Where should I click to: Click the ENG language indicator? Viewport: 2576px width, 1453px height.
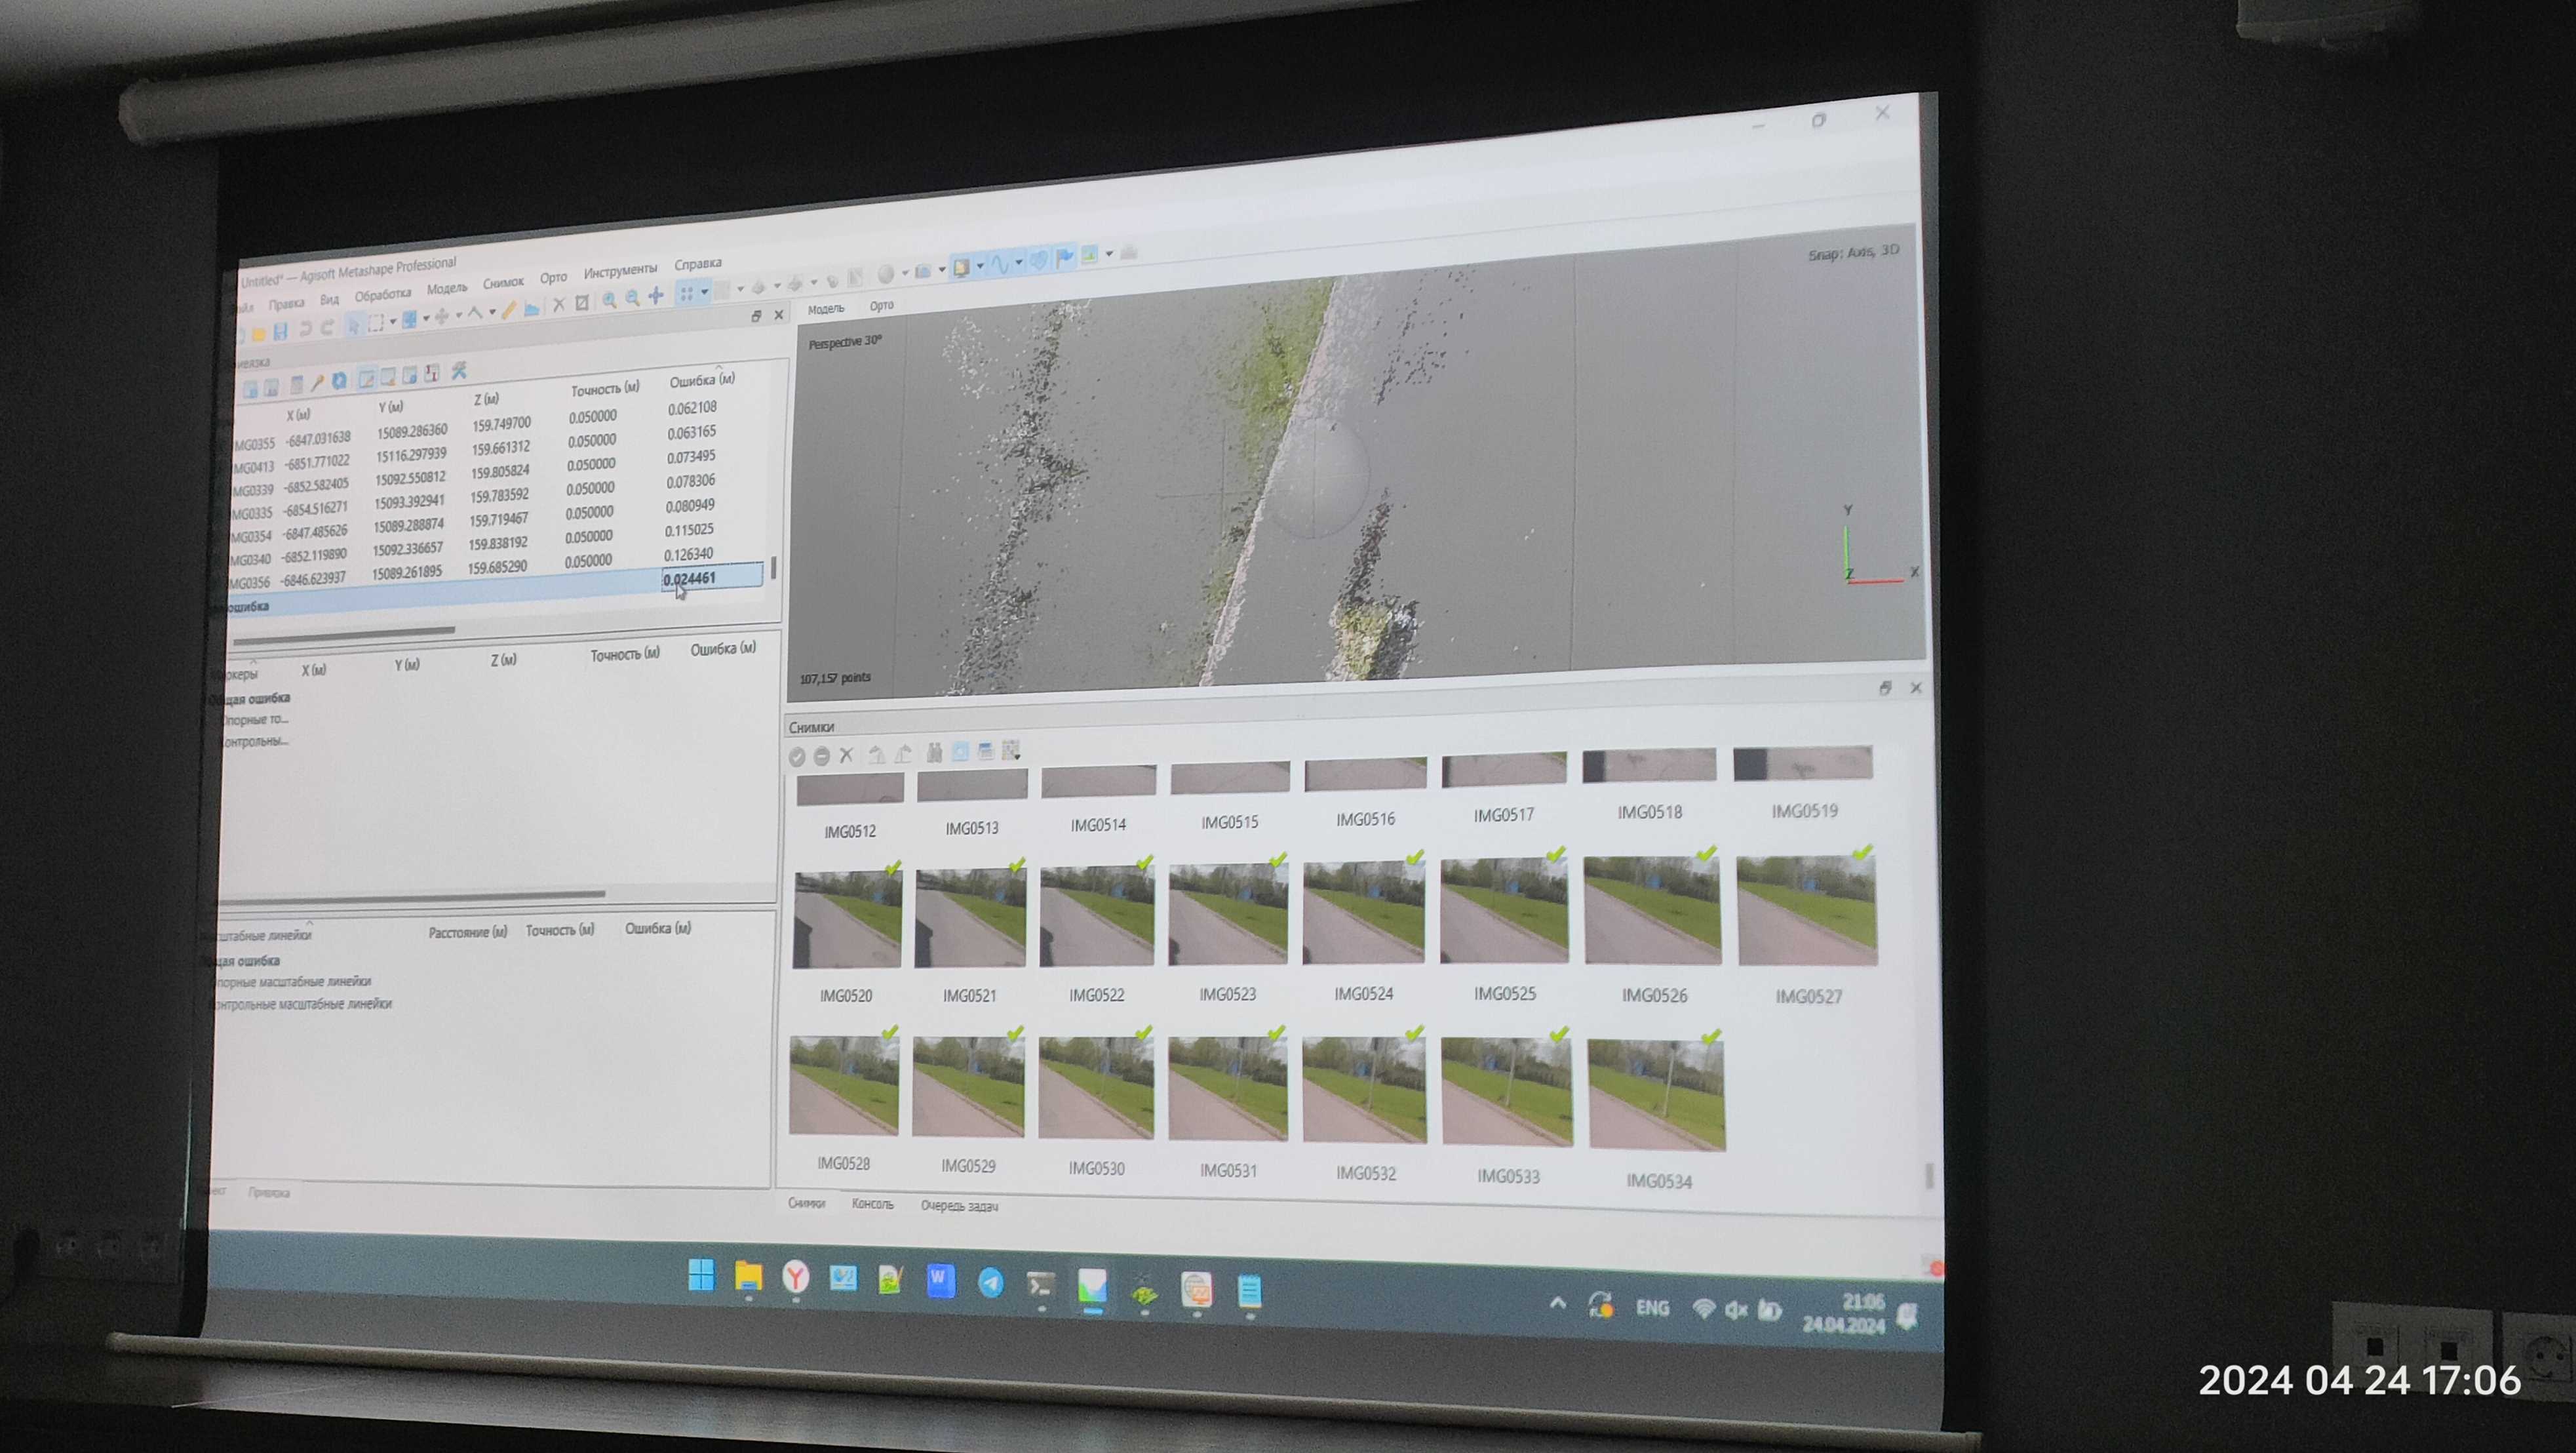[x=1652, y=1308]
